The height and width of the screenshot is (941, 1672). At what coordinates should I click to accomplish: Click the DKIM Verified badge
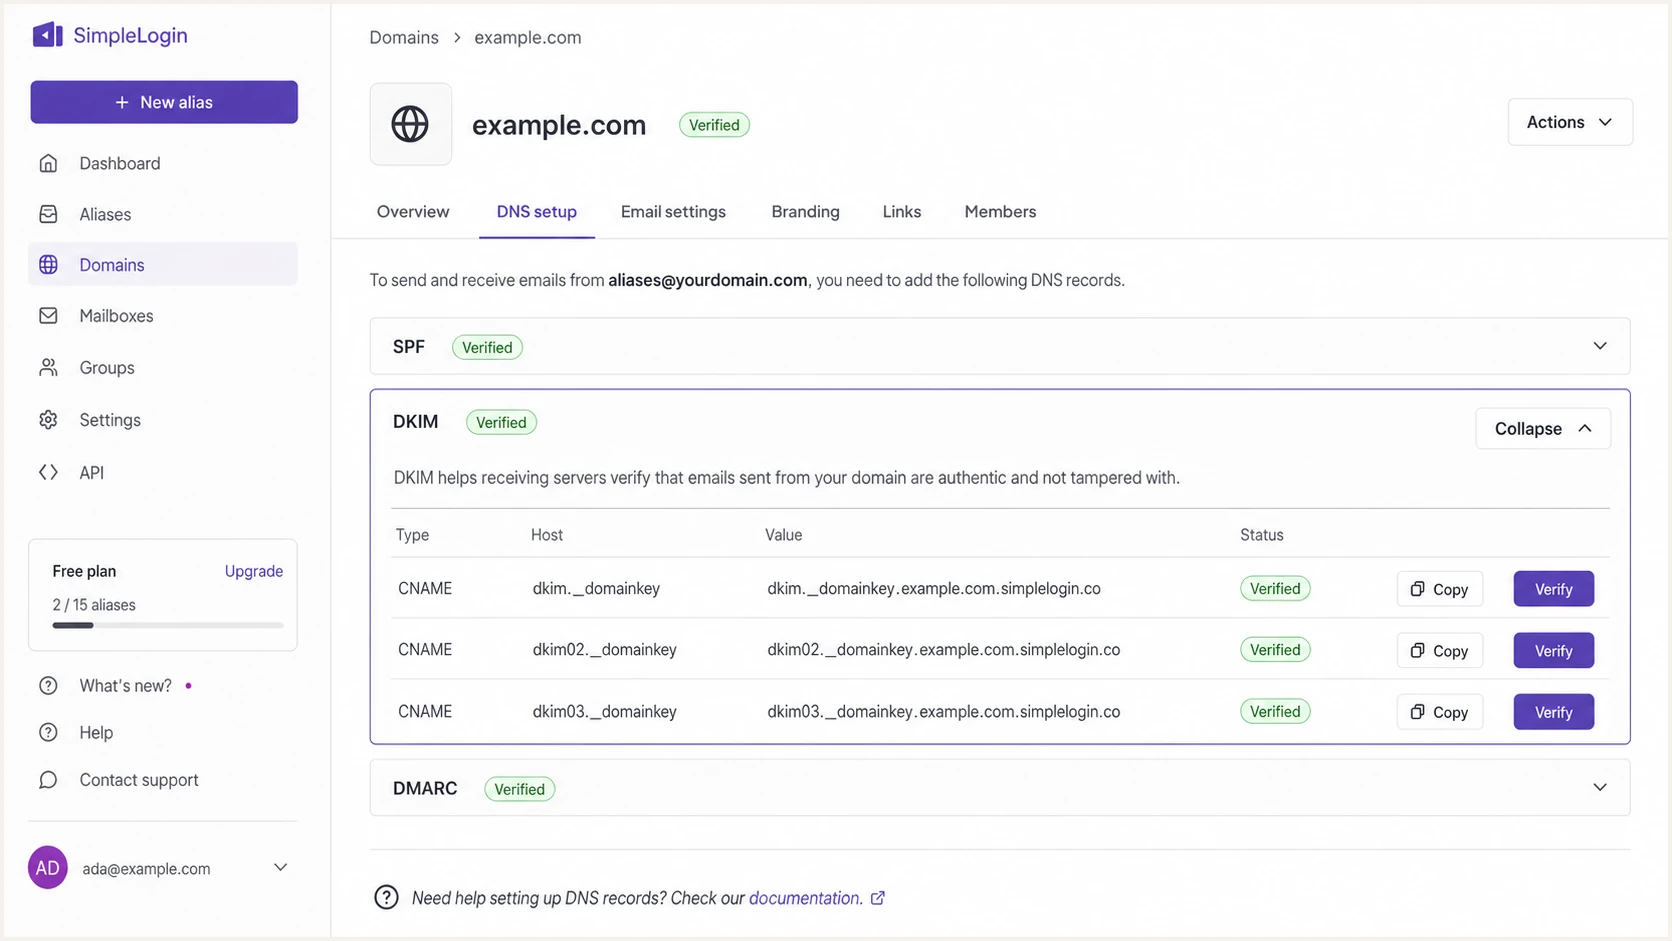(501, 422)
